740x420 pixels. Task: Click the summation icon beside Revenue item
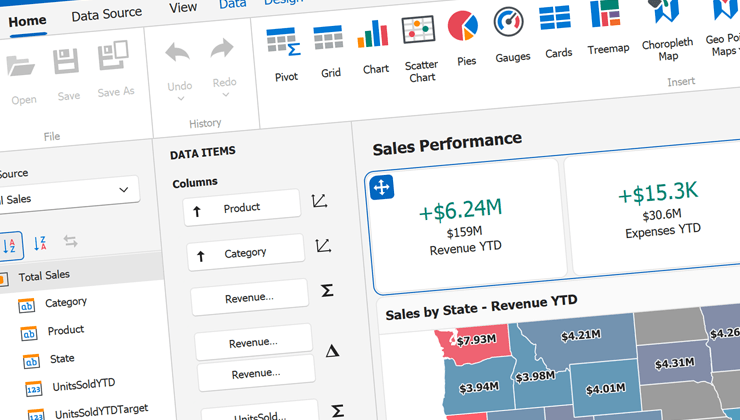(x=327, y=291)
